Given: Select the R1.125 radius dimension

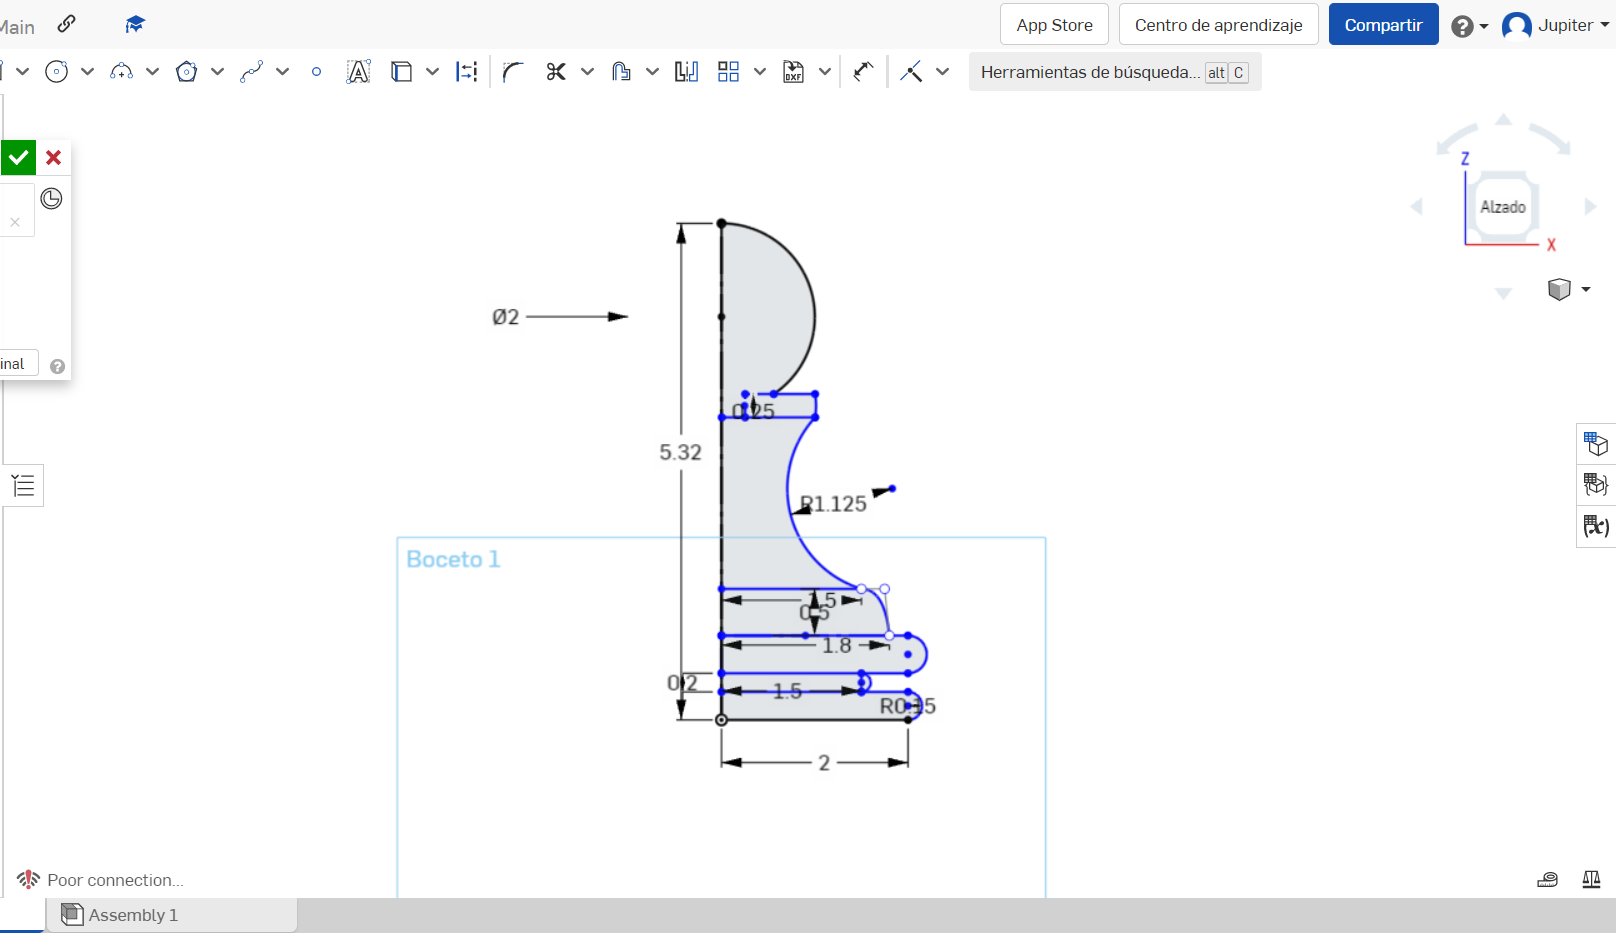Looking at the screenshot, I should coord(834,504).
